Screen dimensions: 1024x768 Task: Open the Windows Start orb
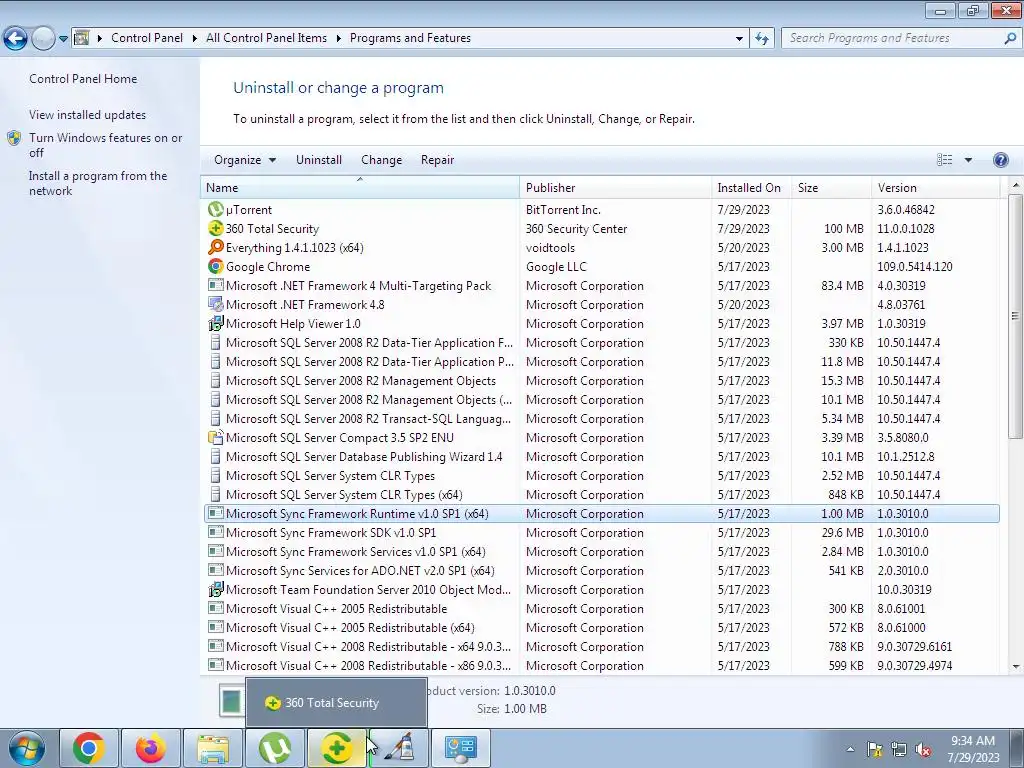[x=27, y=748]
